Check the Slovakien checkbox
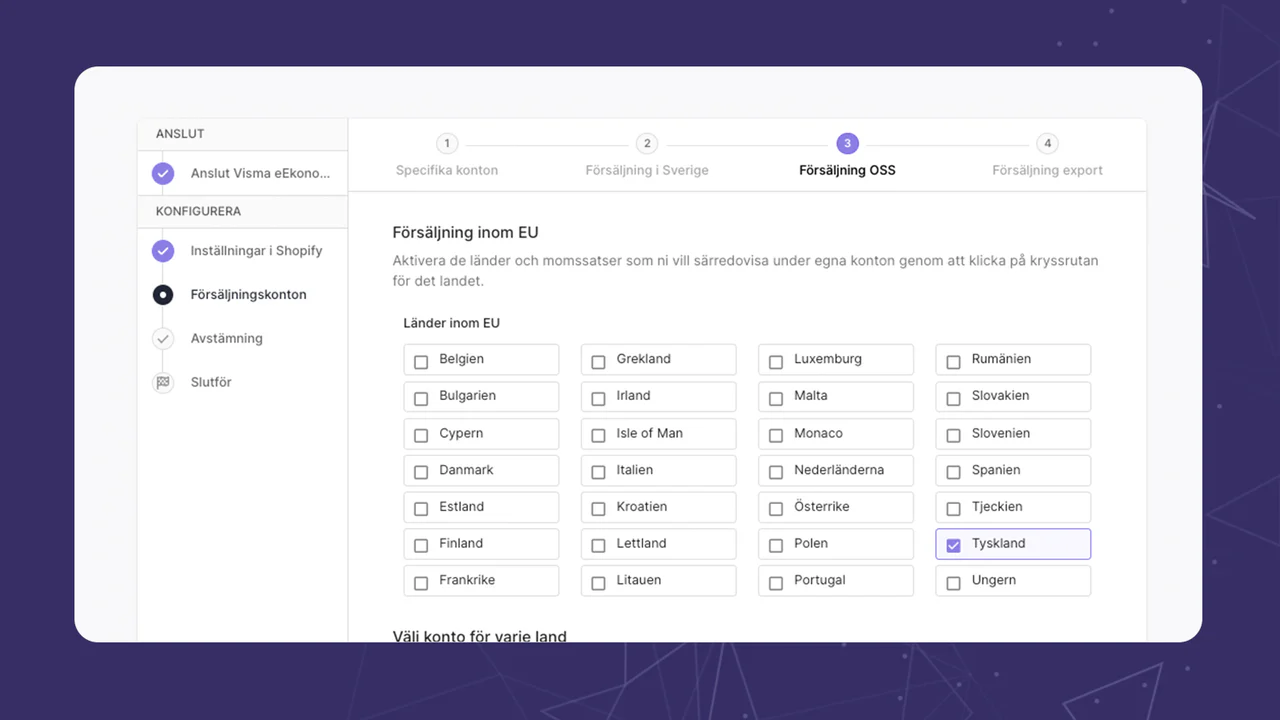Viewport: 1280px width, 720px height. coord(953,398)
